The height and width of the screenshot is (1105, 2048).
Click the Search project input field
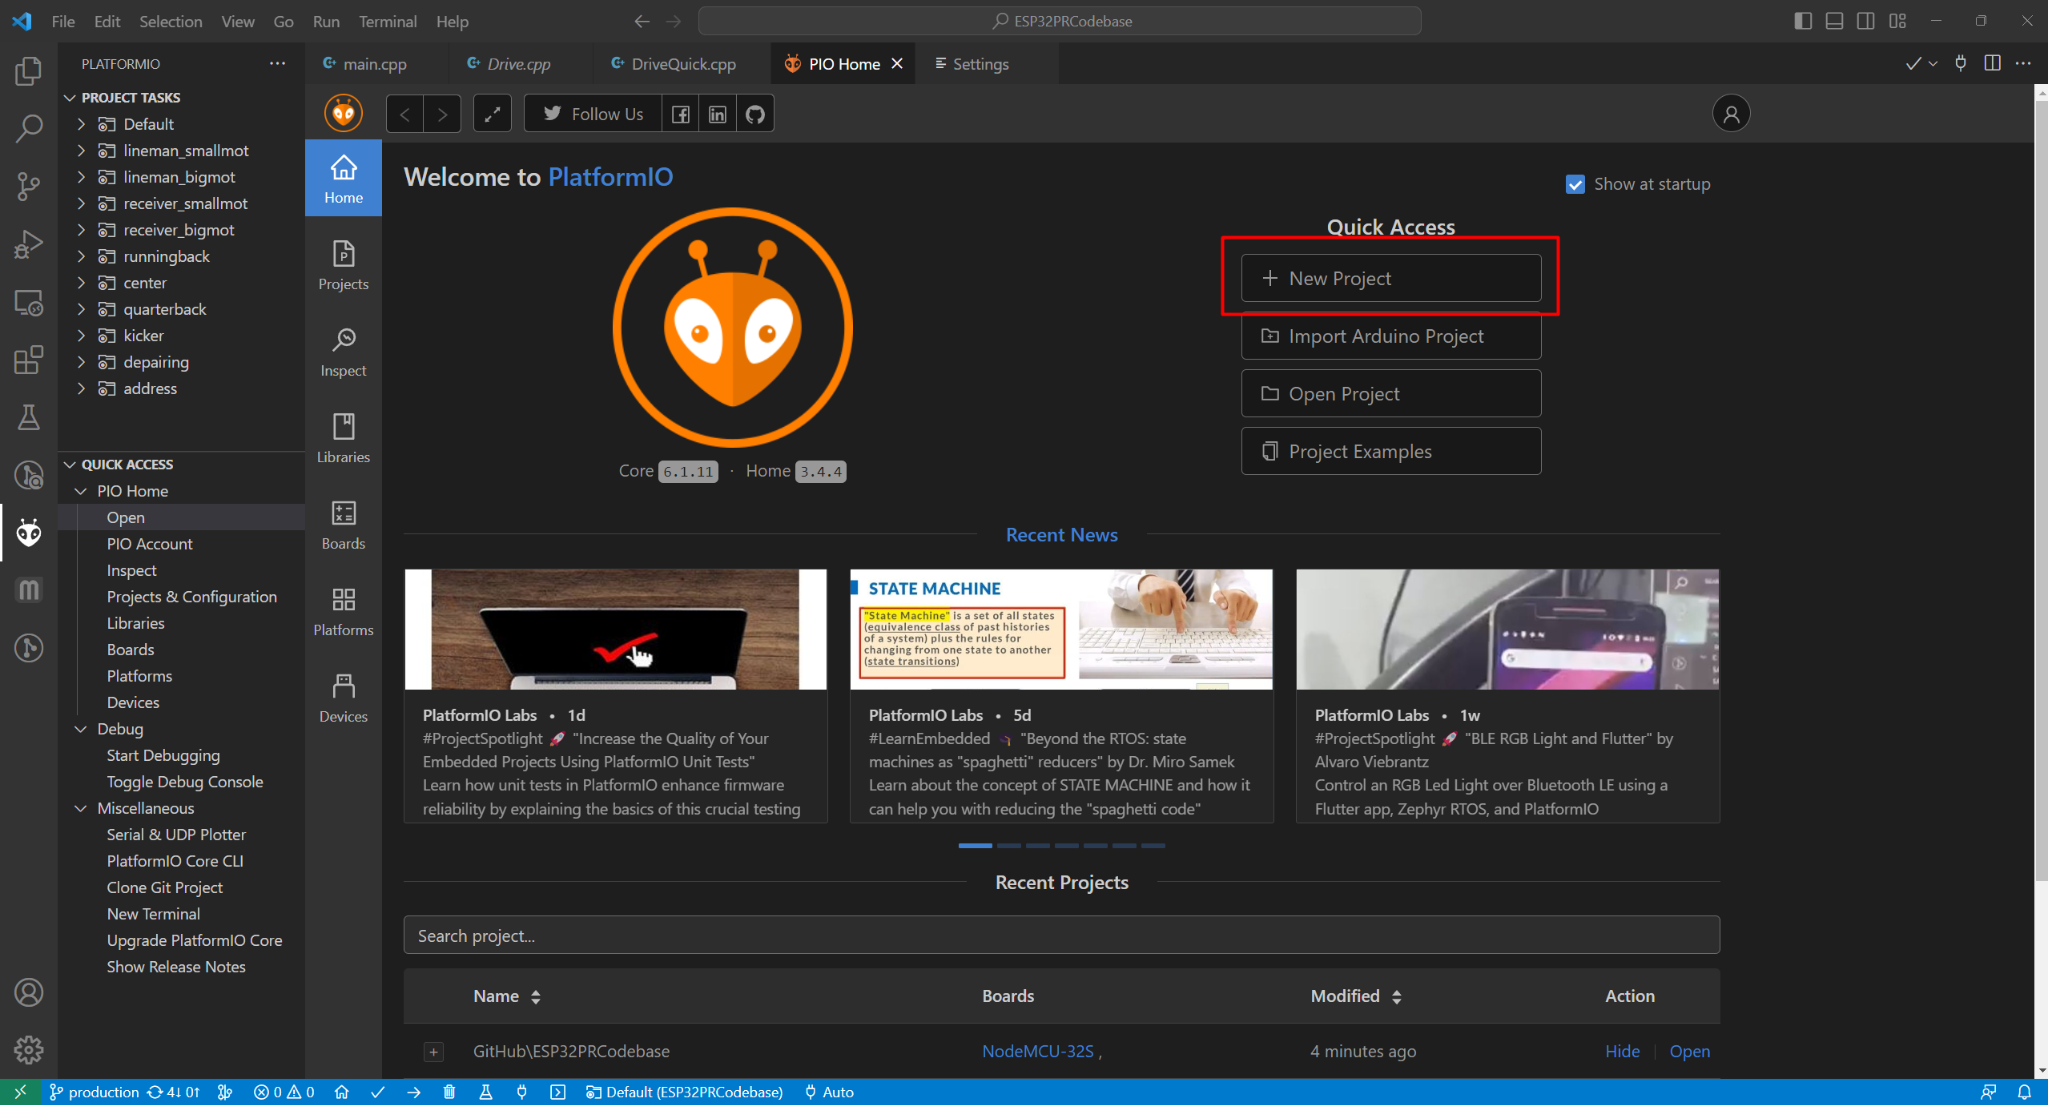tap(1061, 936)
